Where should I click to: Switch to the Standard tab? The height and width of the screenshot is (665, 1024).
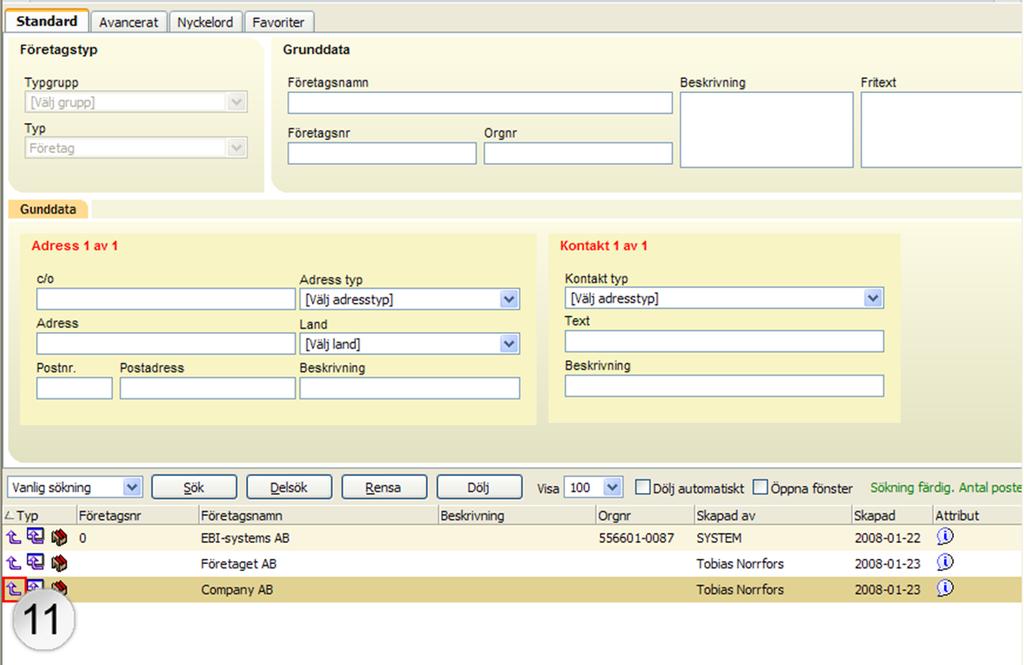(46, 21)
